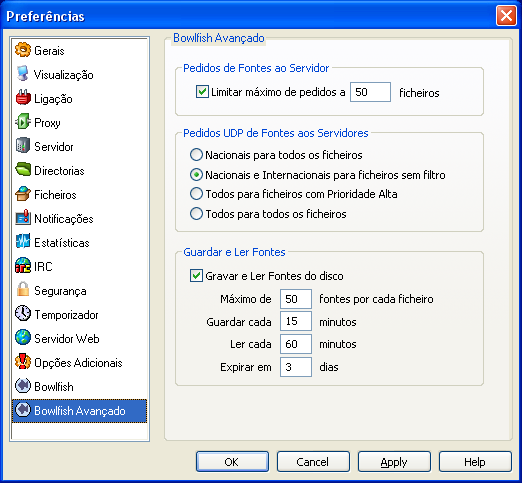
Task: Choose Todos para ficheiros com Prioridade Alta
Action: click(x=196, y=194)
